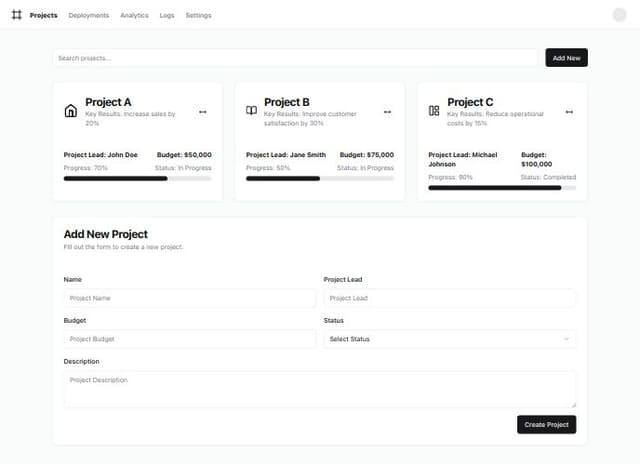Open Project C's arrows options icon
The width and height of the screenshot is (640, 464).
tap(569, 112)
